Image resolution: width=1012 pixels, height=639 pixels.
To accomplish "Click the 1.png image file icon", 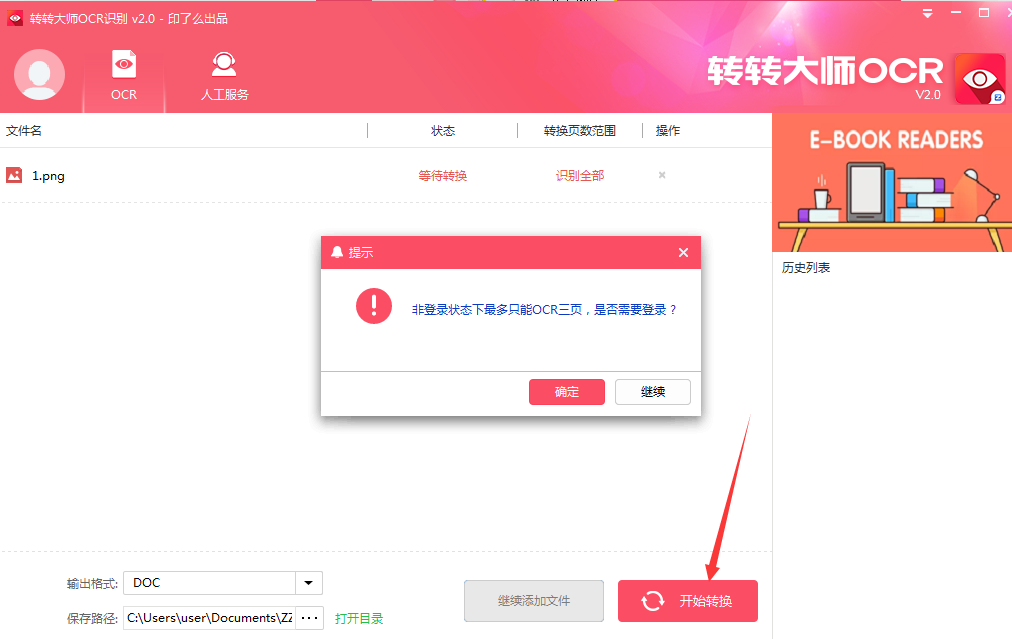I will [17, 175].
